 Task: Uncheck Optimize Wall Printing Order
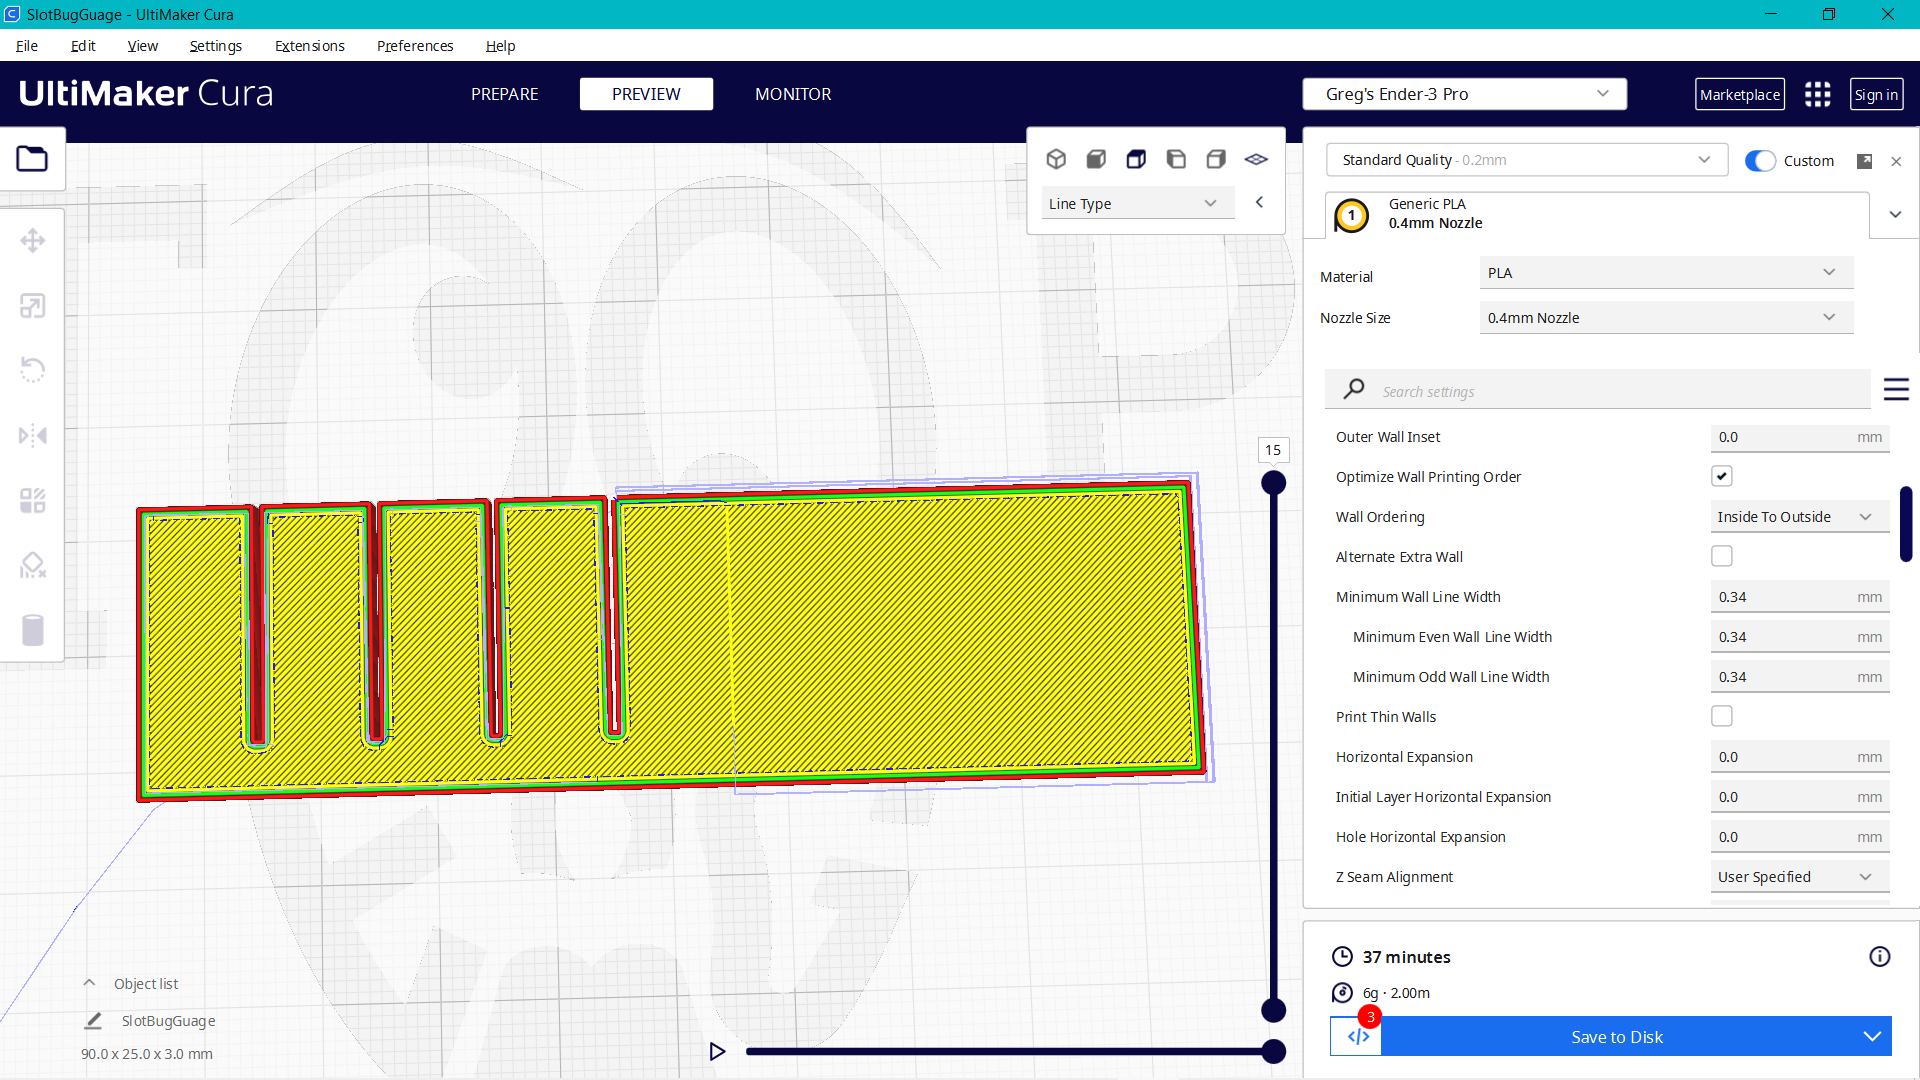(x=1721, y=477)
